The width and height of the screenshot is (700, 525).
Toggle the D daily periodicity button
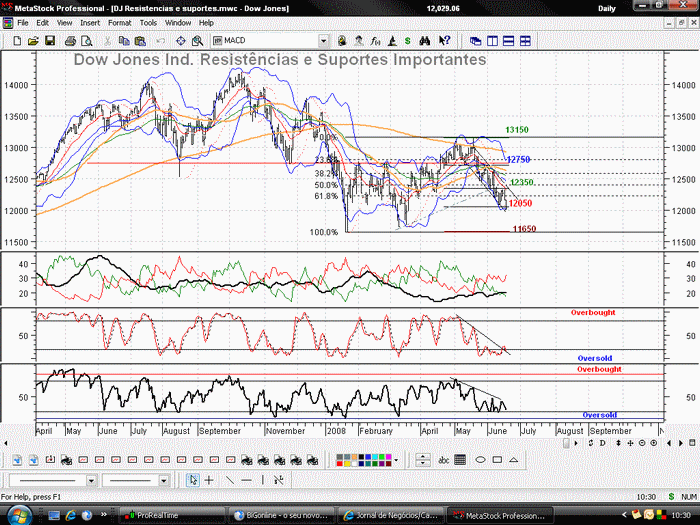[x=603, y=443]
